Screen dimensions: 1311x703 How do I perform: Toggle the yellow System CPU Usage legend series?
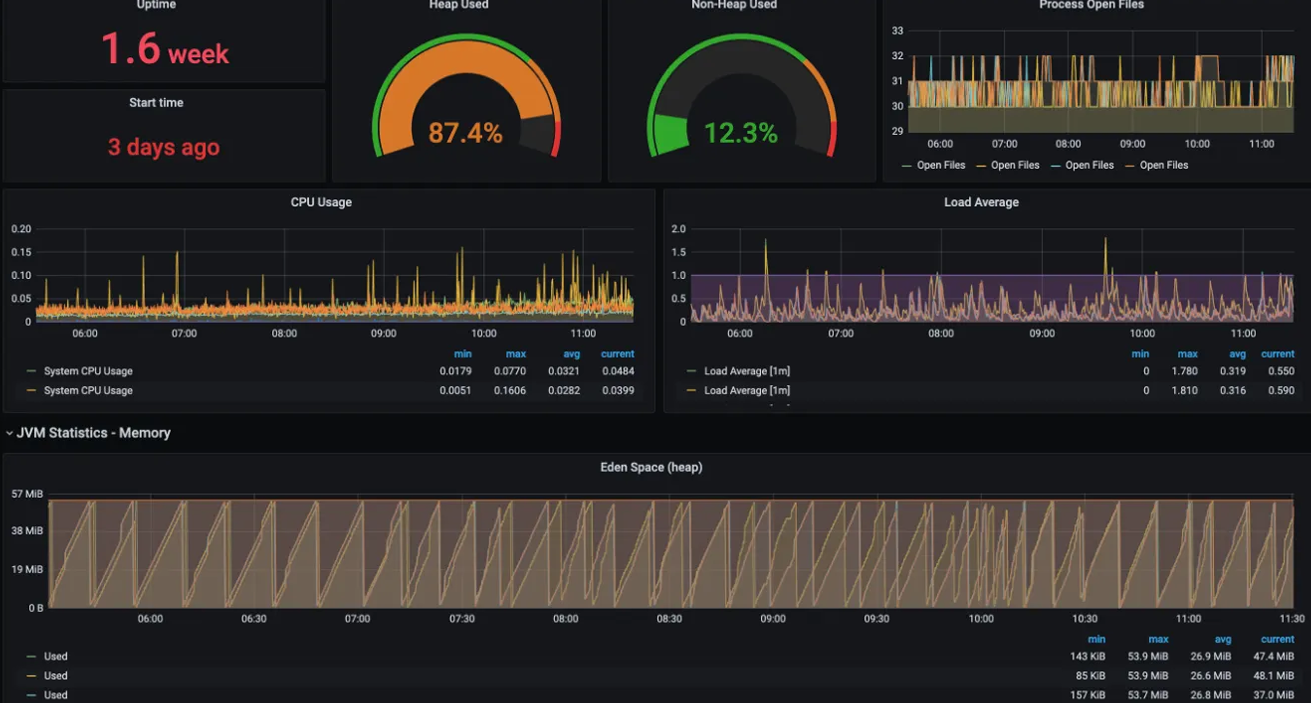[88, 390]
